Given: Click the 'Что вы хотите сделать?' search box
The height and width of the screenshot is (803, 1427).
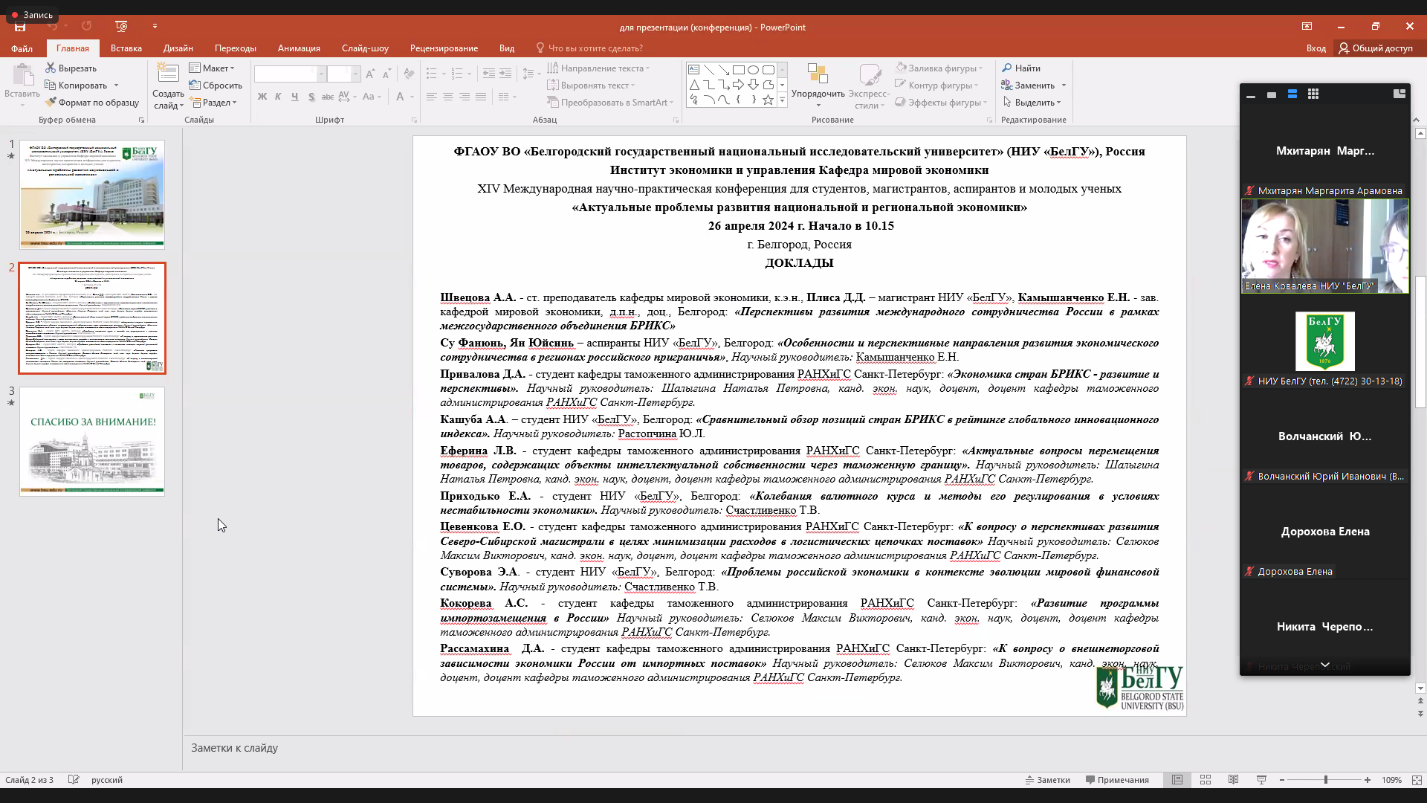Looking at the screenshot, I should pyautogui.click(x=588, y=48).
